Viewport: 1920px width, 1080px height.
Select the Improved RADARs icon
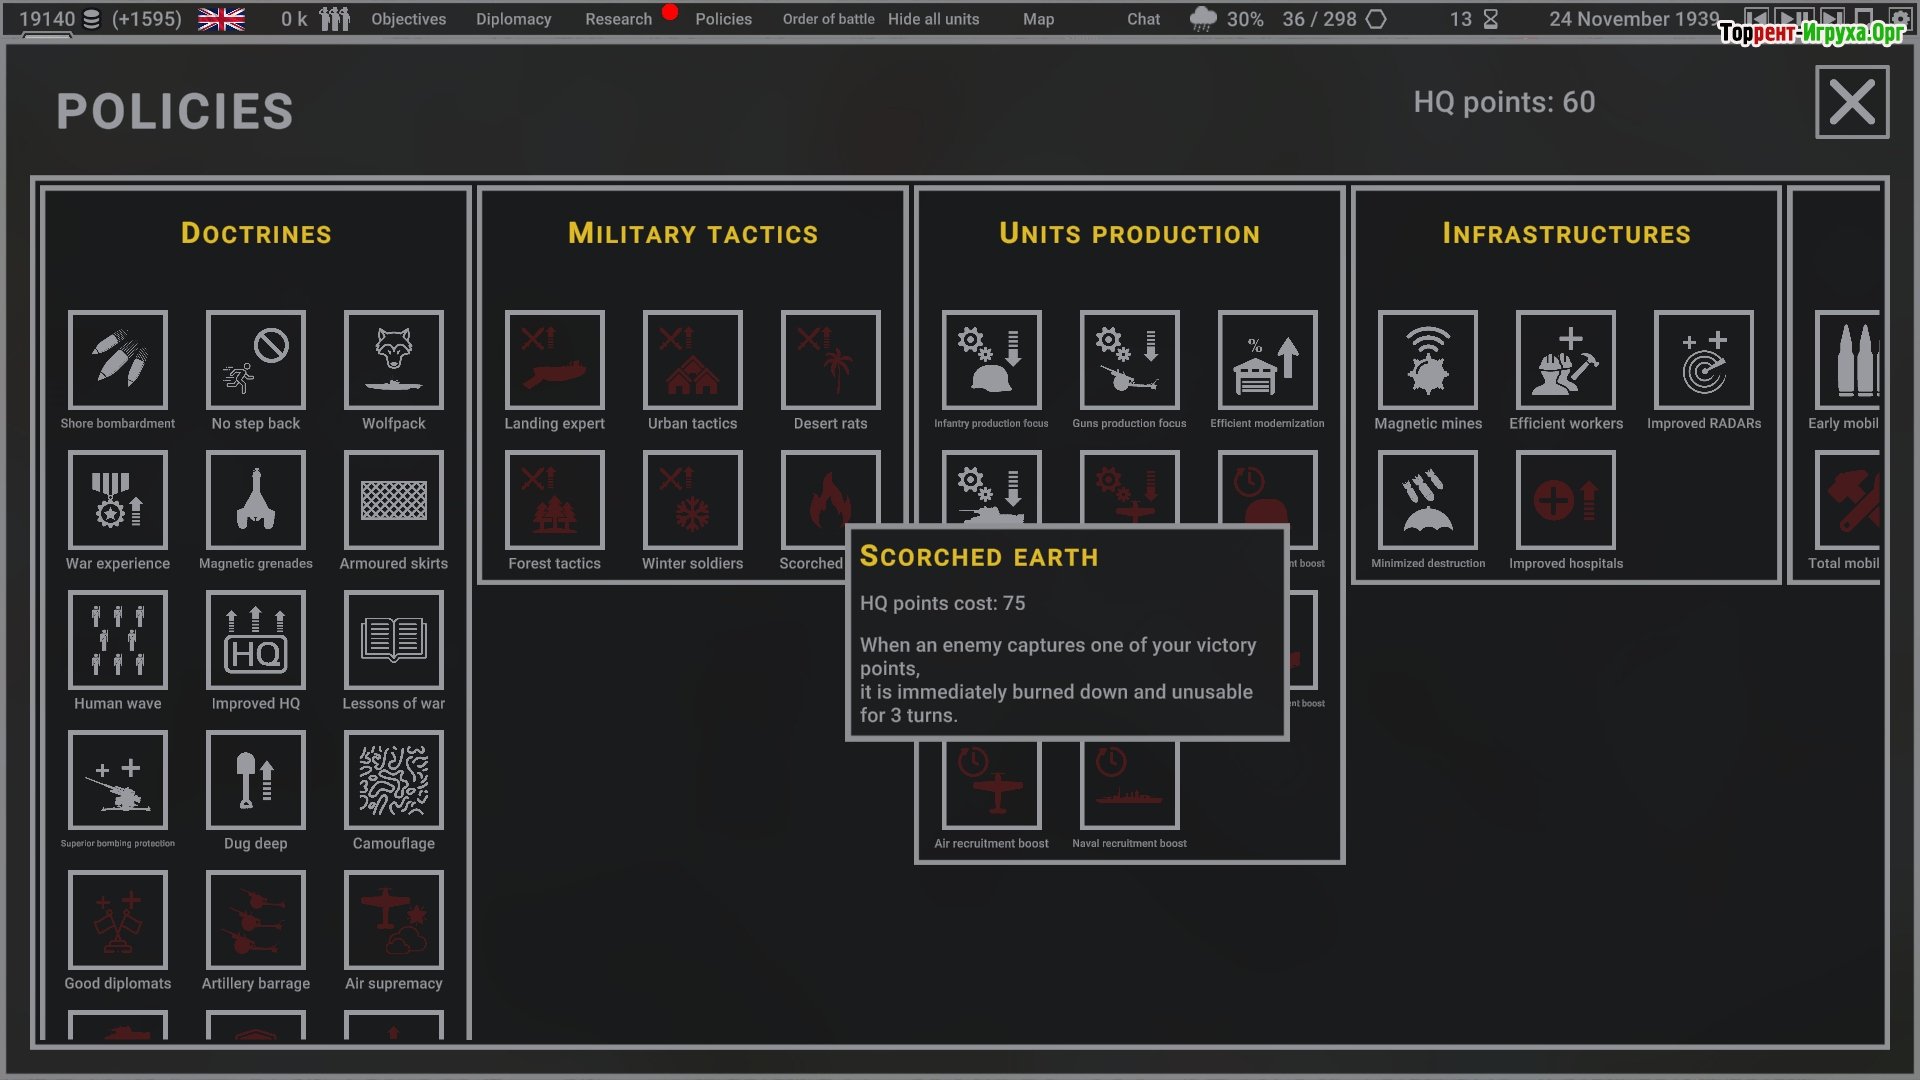[1704, 360]
